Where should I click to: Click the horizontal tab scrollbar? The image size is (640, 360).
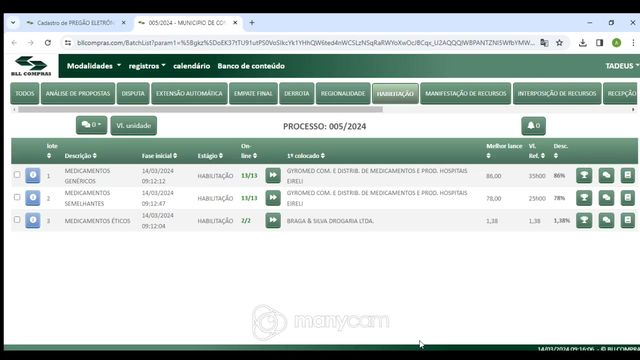point(200,109)
